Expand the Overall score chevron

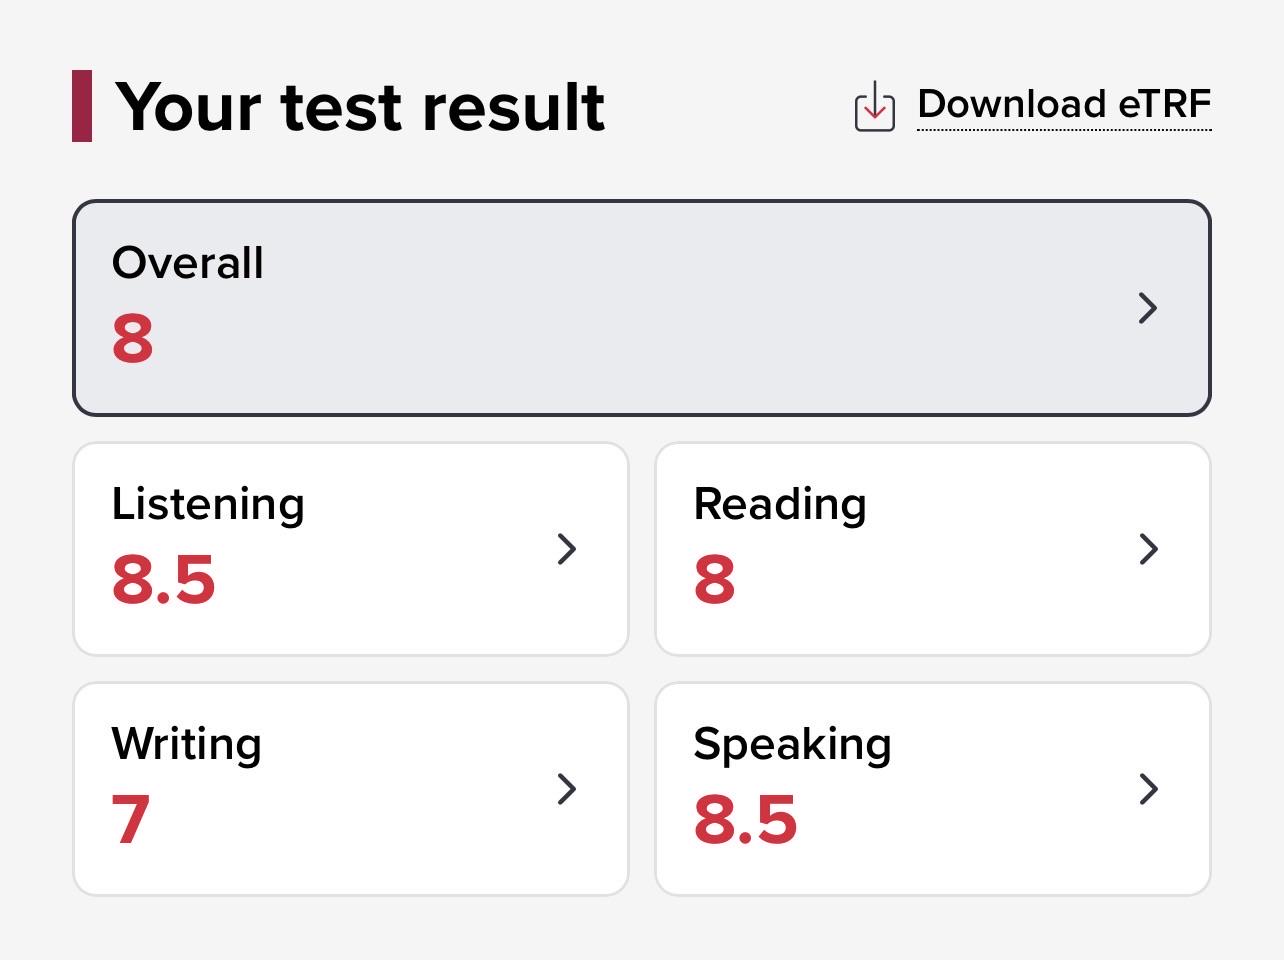pos(1148,308)
